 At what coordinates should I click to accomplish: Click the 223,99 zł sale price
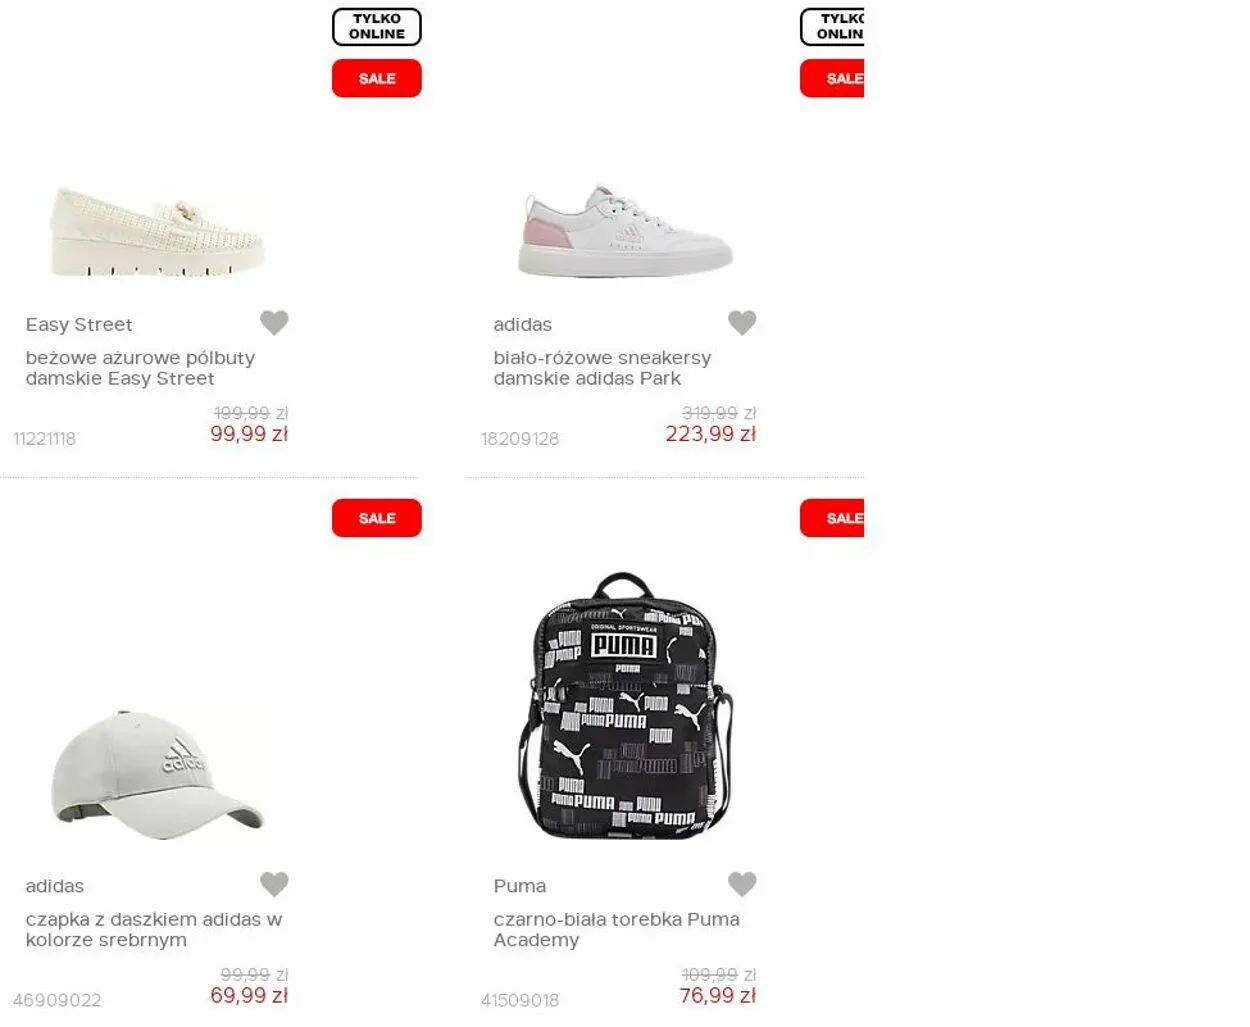tap(711, 434)
